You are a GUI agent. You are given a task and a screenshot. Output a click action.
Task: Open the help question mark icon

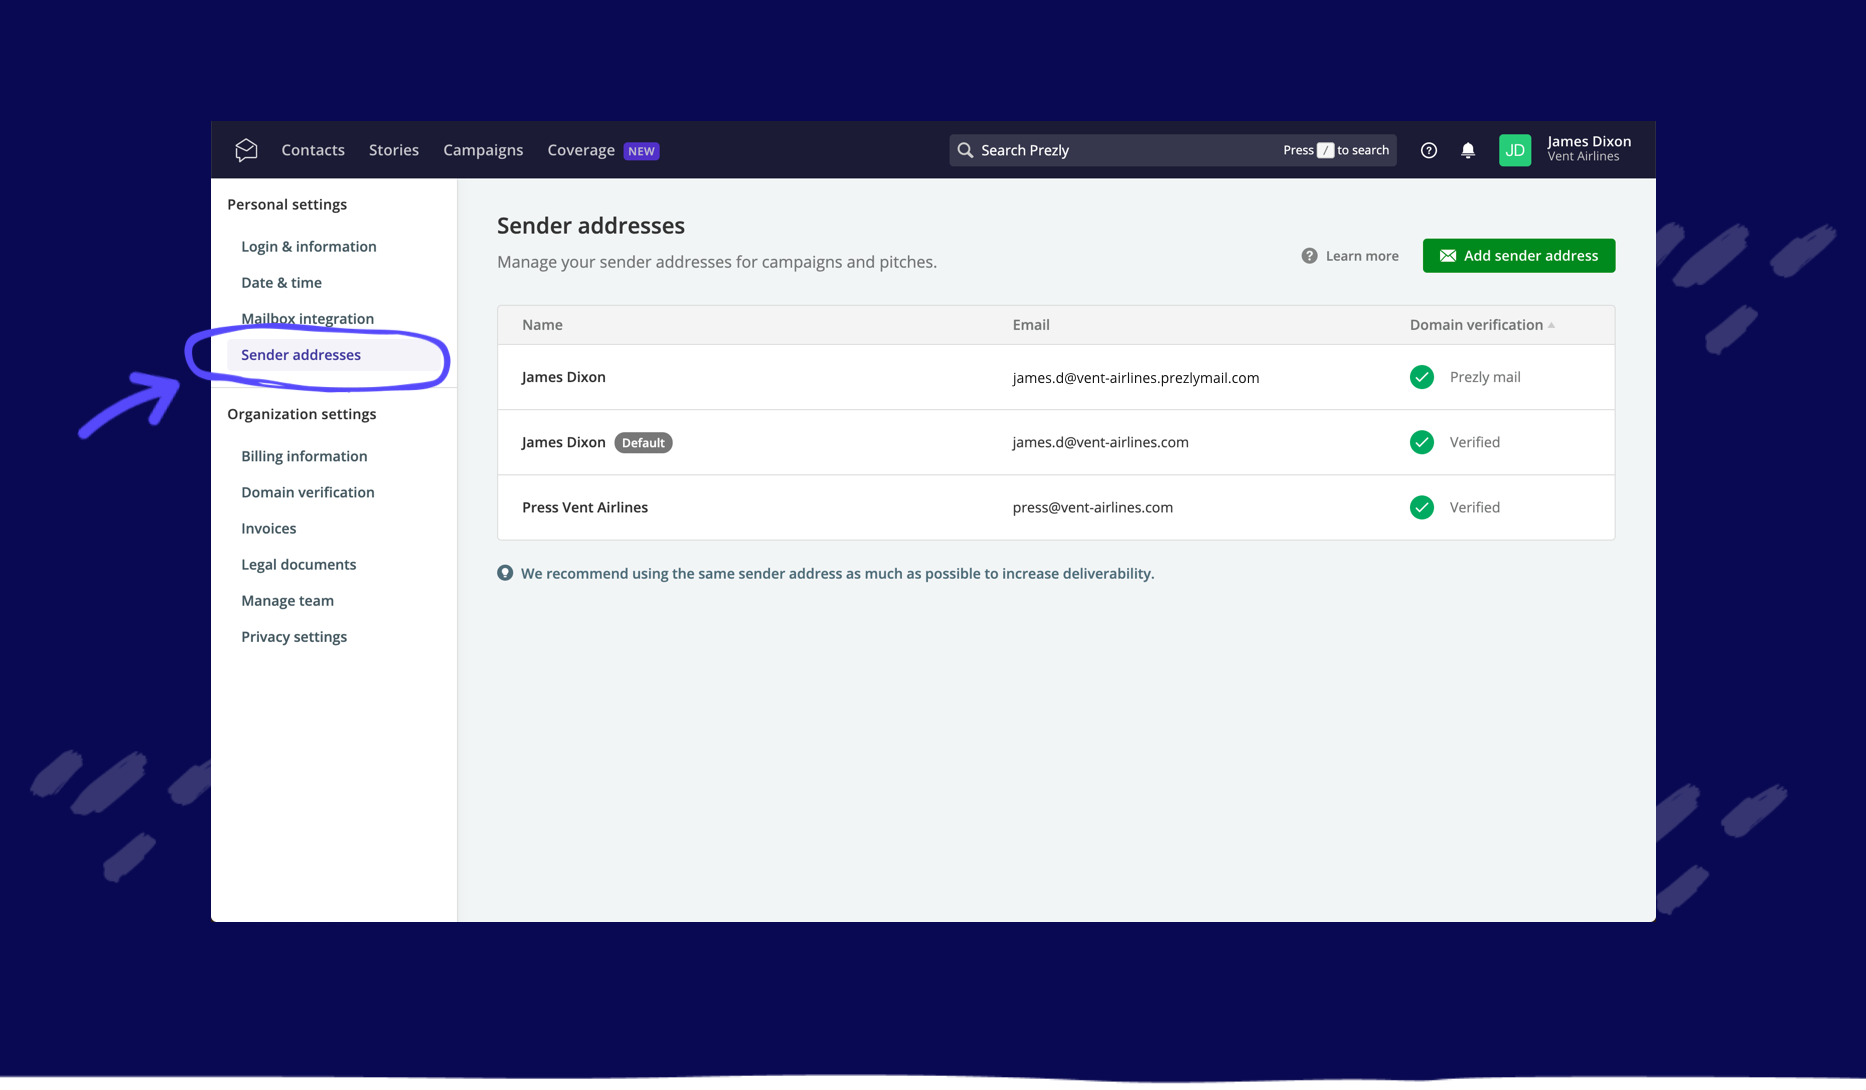tap(1428, 150)
